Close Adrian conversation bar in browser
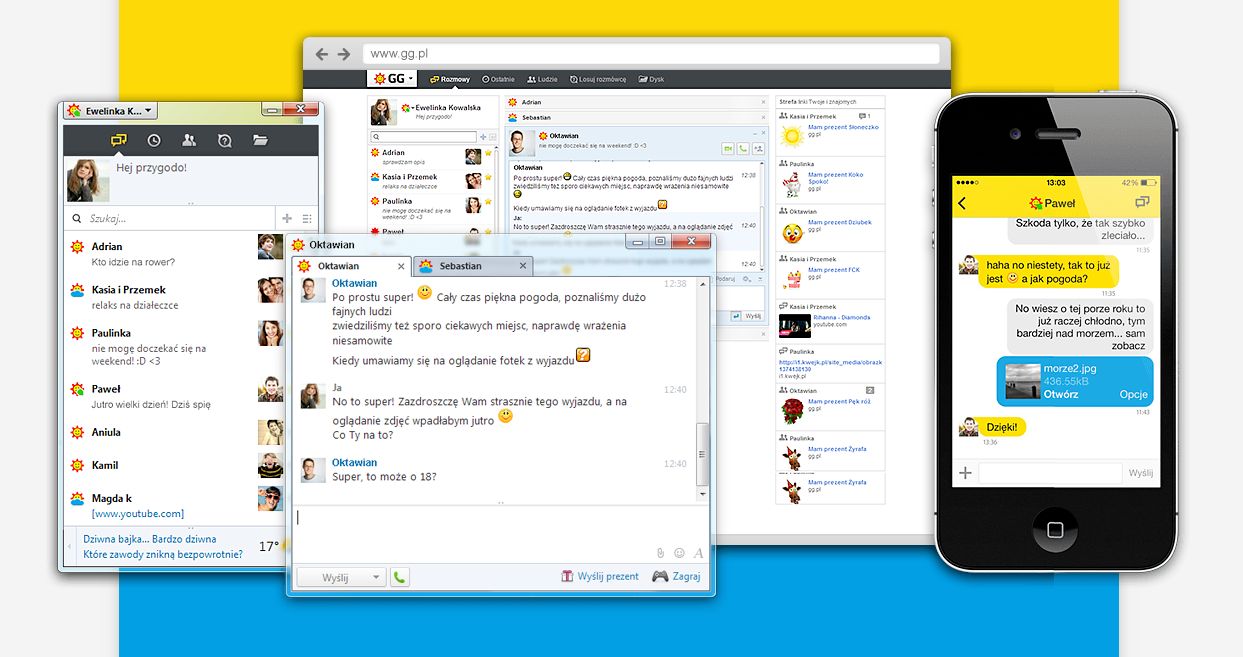 pos(761,103)
